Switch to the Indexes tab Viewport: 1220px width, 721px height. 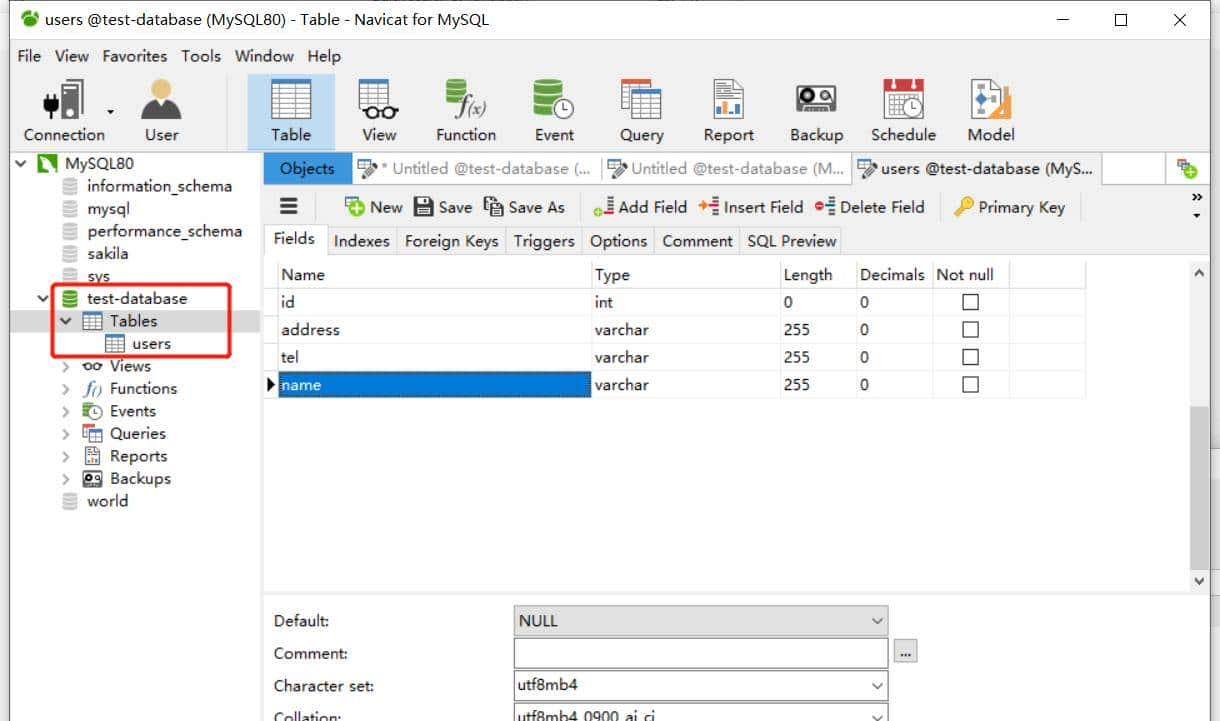361,241
